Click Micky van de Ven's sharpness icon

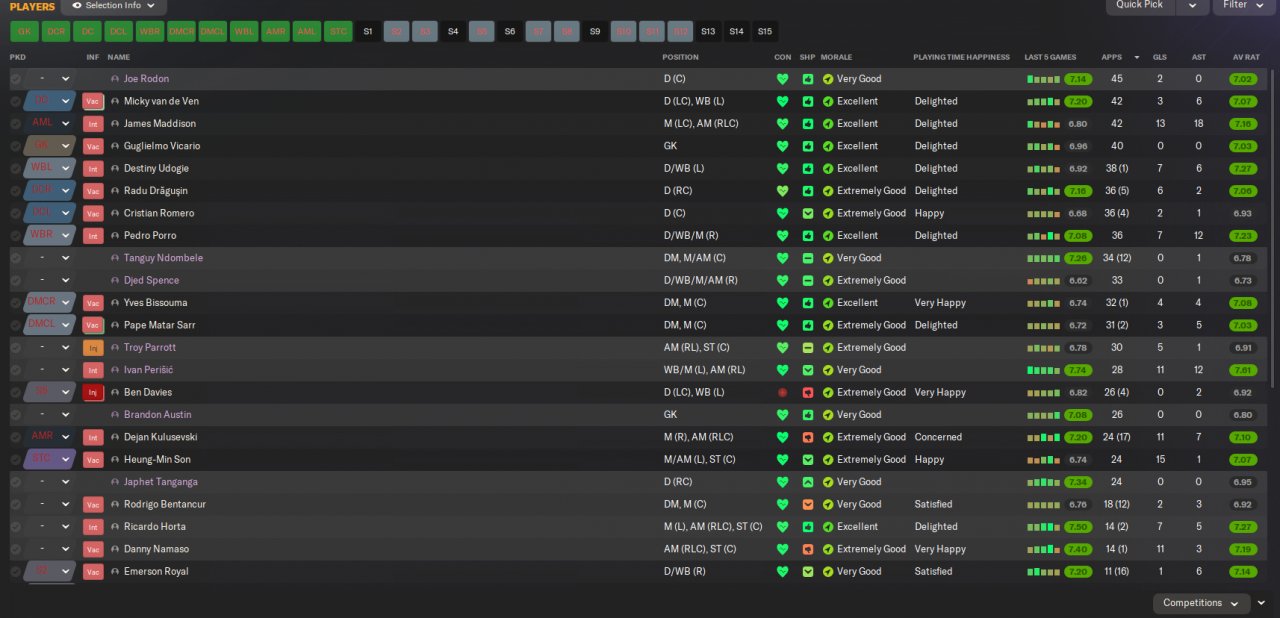(x=808, y=101)
